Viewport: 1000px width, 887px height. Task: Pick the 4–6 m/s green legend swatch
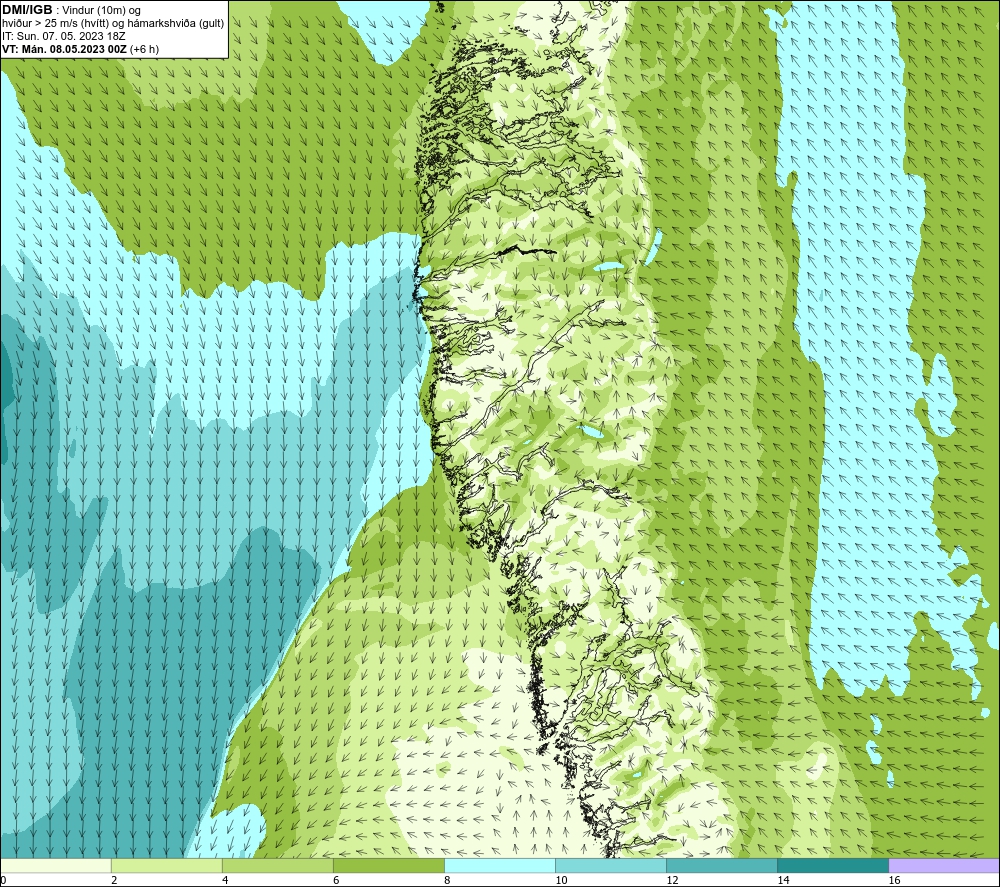(x=277, y=865)
